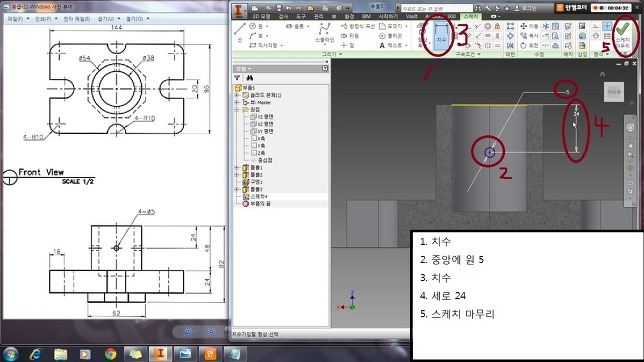Open File (파일) menu in Photo Viewer
Image resolution: width=644 pixels, height=362 pixels.
coord(18,19)
